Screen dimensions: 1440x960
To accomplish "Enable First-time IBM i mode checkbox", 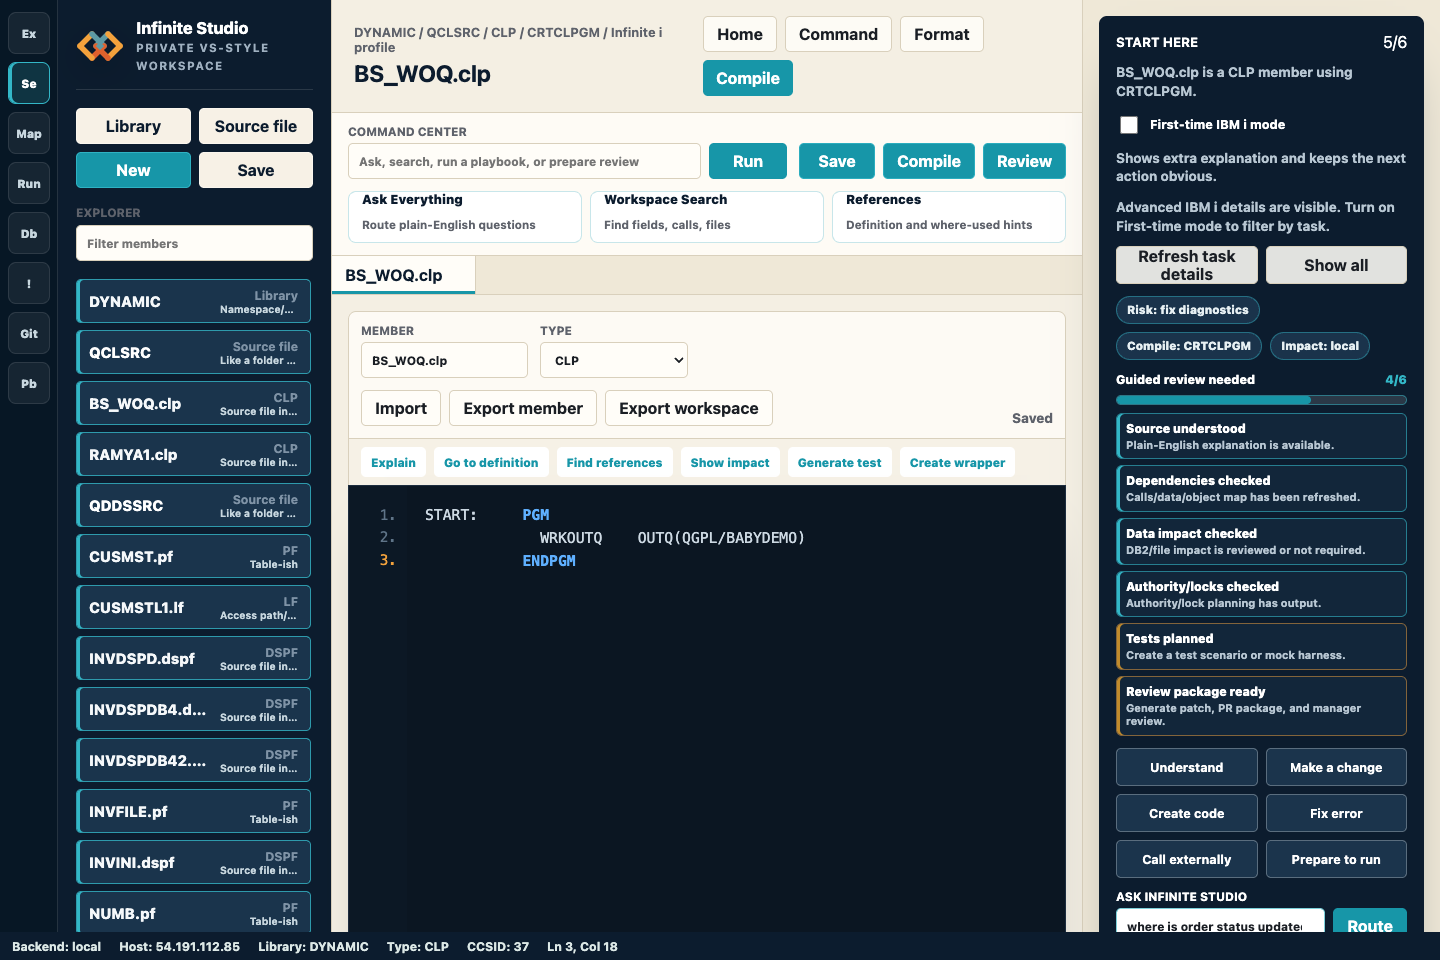I will (x=1129, y=125).
